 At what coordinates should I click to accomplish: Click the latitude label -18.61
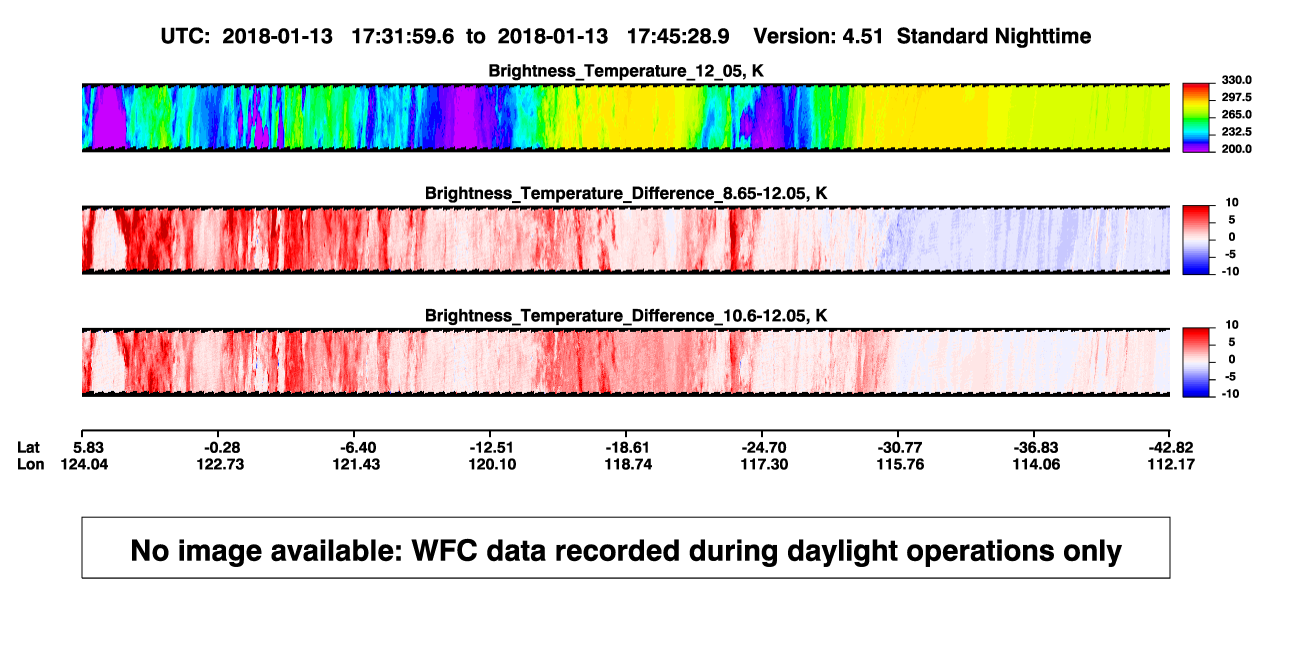coord(626,447)
